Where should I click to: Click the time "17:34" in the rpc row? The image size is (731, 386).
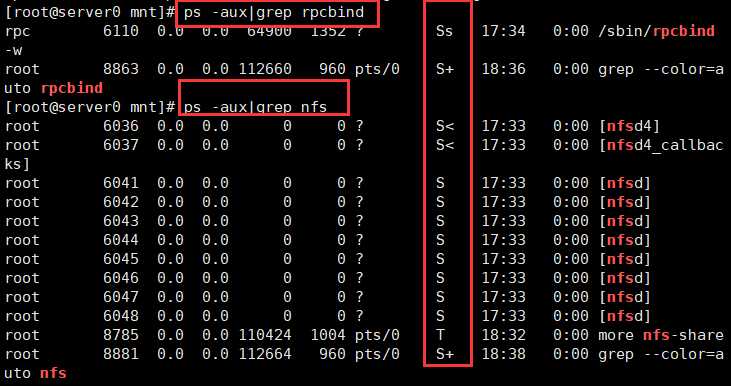pos(503,31)
